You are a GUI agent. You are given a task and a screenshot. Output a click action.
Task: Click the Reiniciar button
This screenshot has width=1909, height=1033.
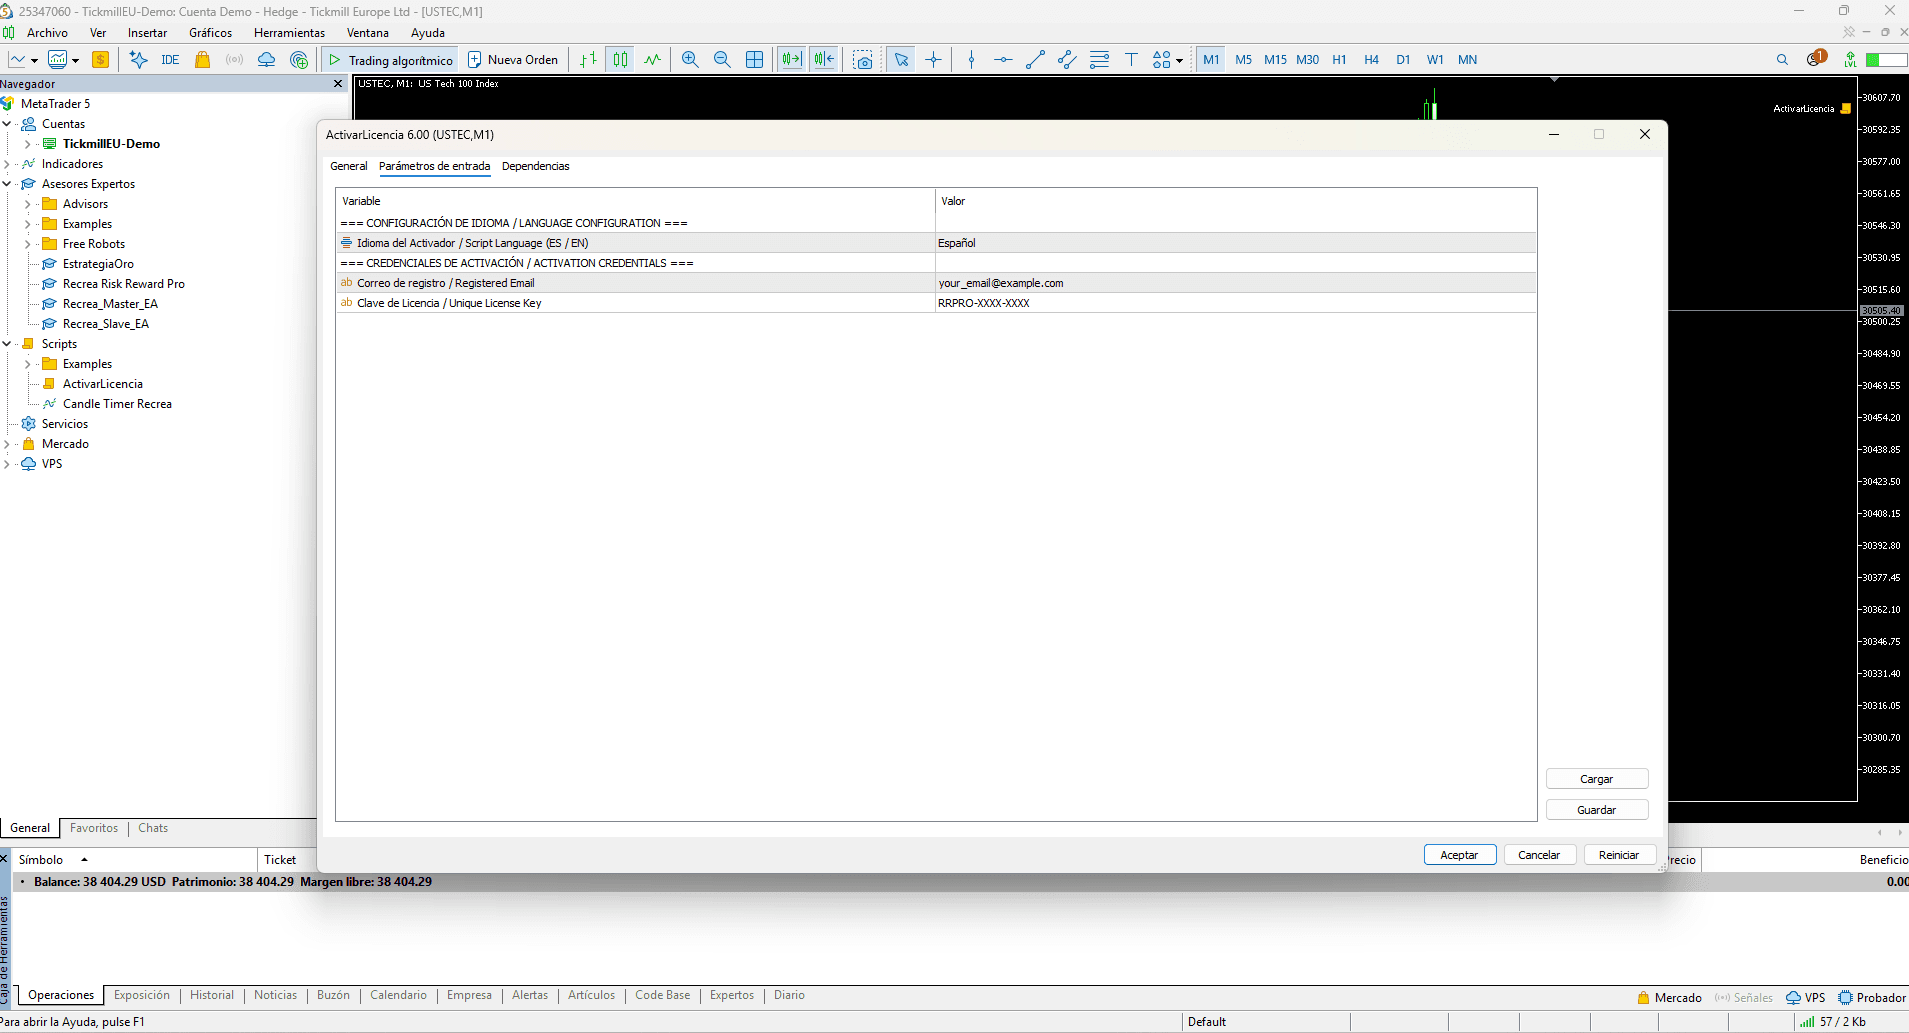[1619, 855]
